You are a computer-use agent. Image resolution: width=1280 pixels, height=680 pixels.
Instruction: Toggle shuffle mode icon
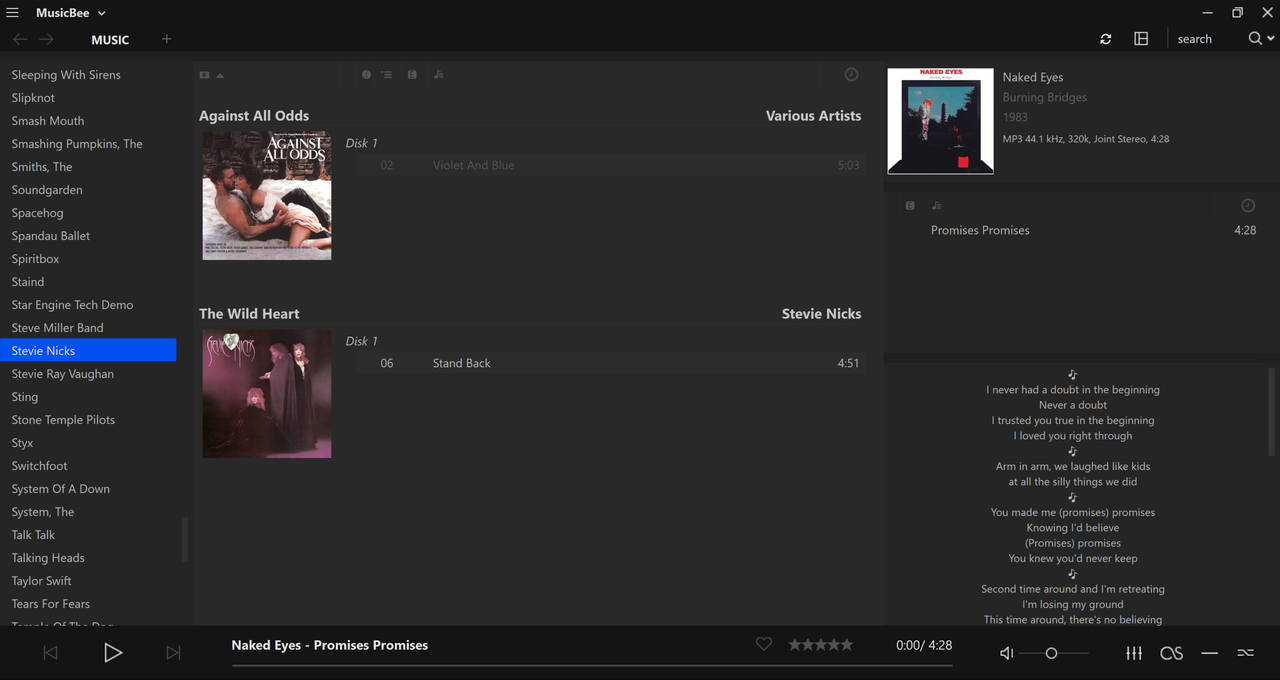1245,653
